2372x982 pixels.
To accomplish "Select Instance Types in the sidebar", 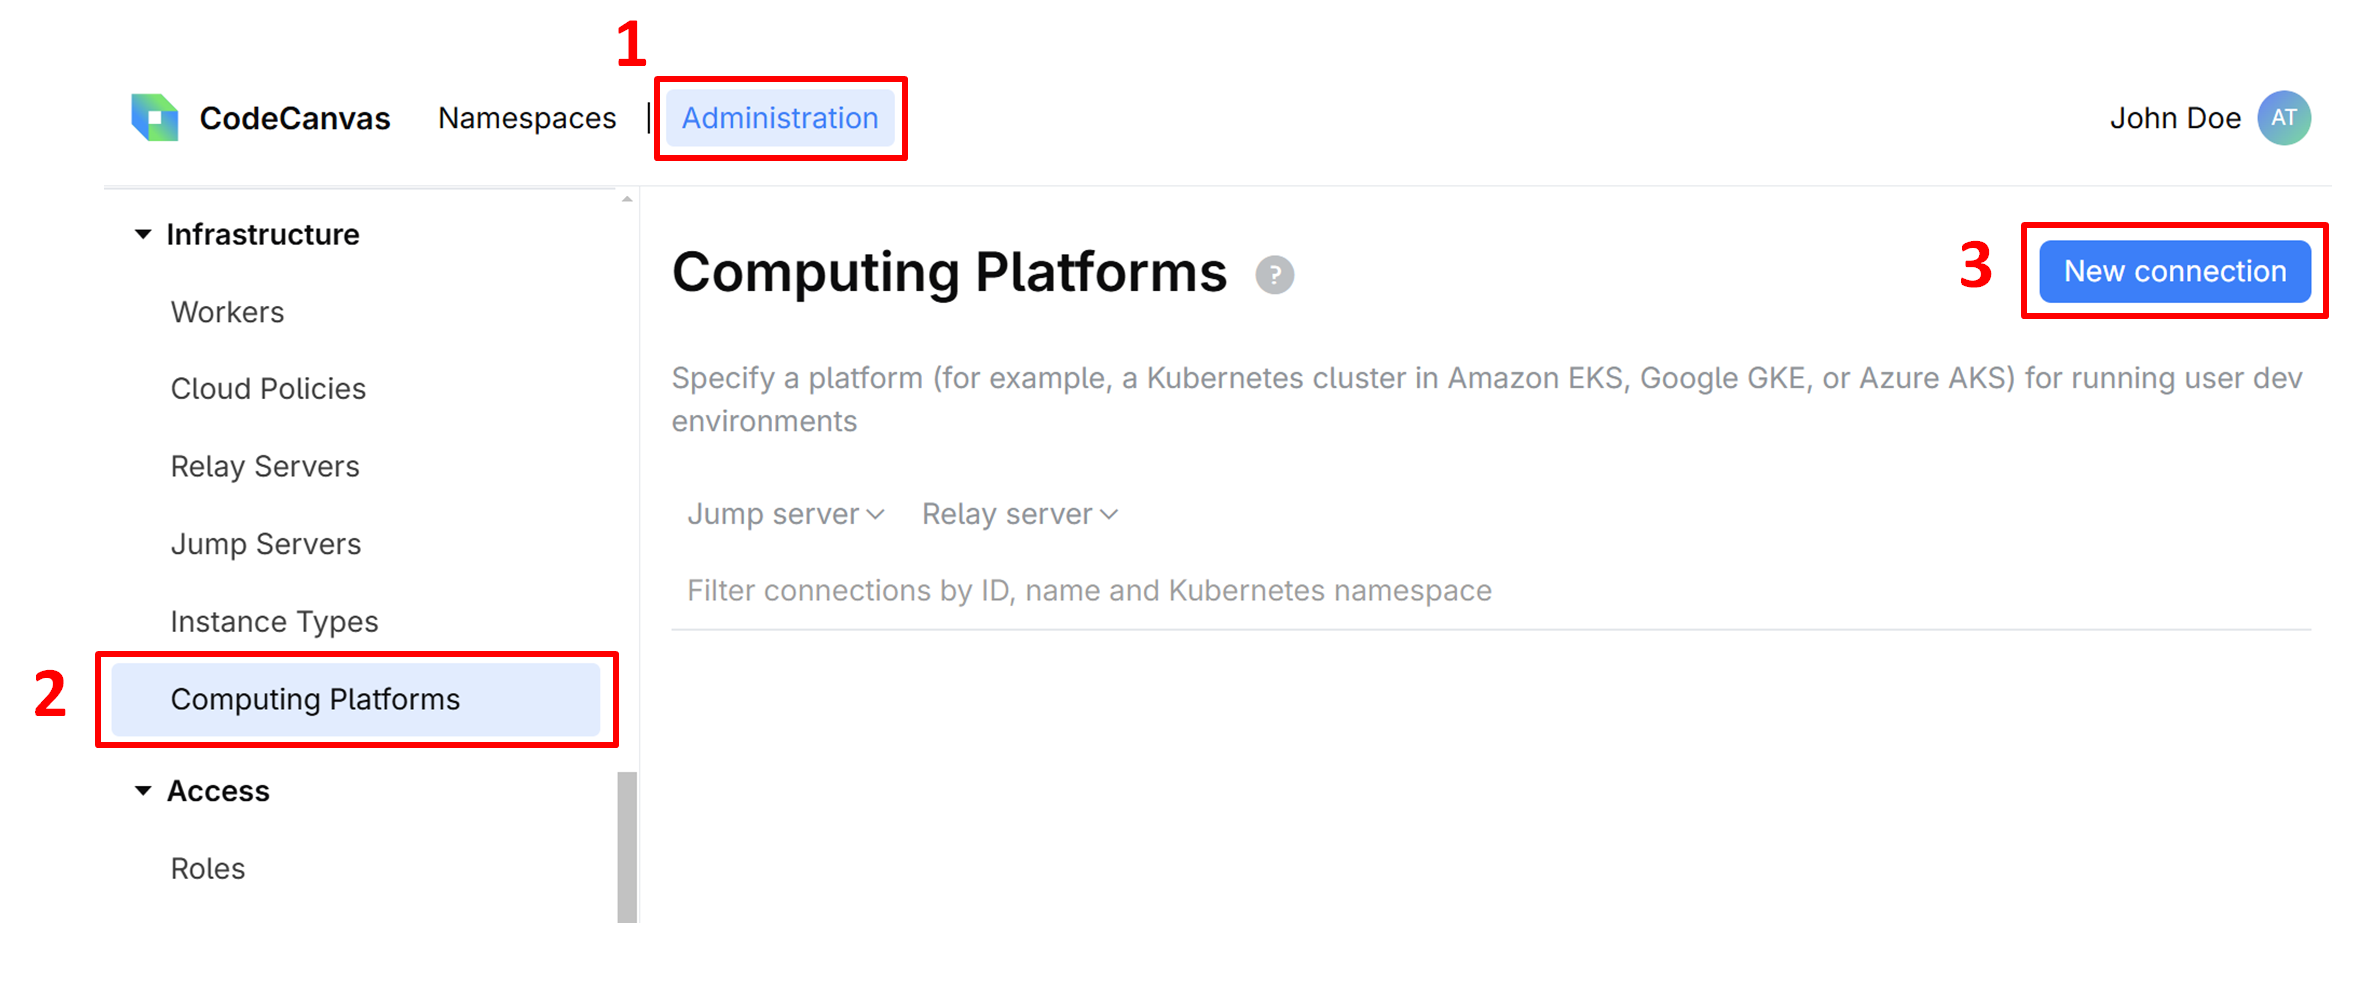I will click(x=274, y=621).
